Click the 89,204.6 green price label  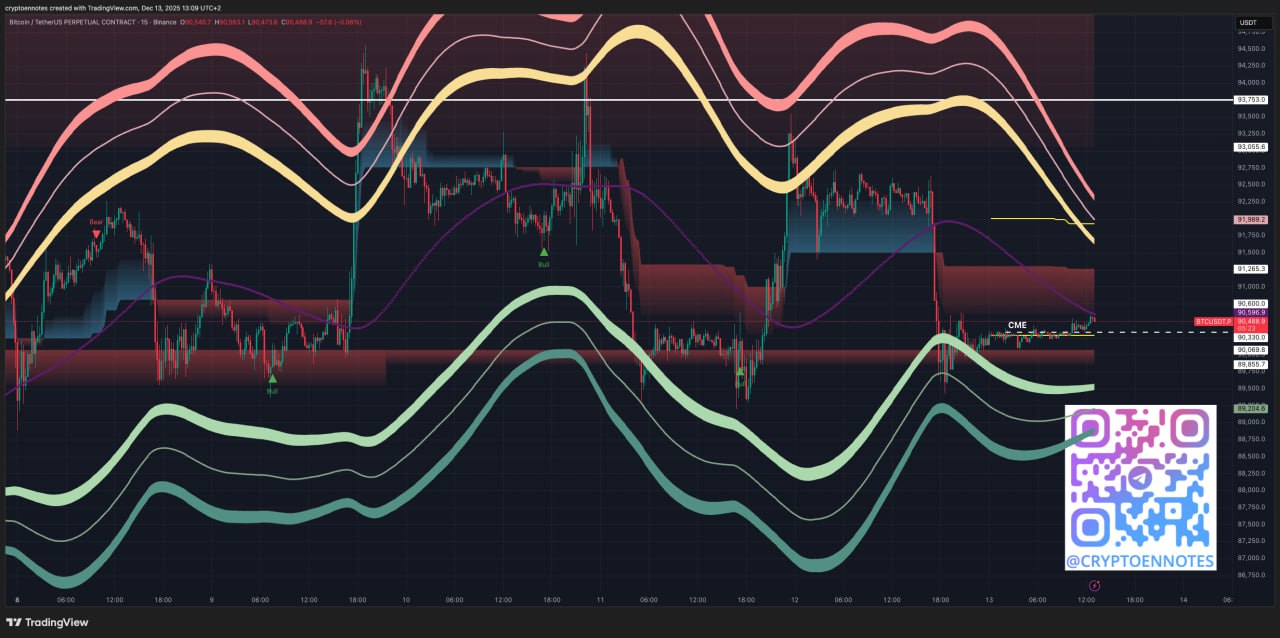point(1251,408)
